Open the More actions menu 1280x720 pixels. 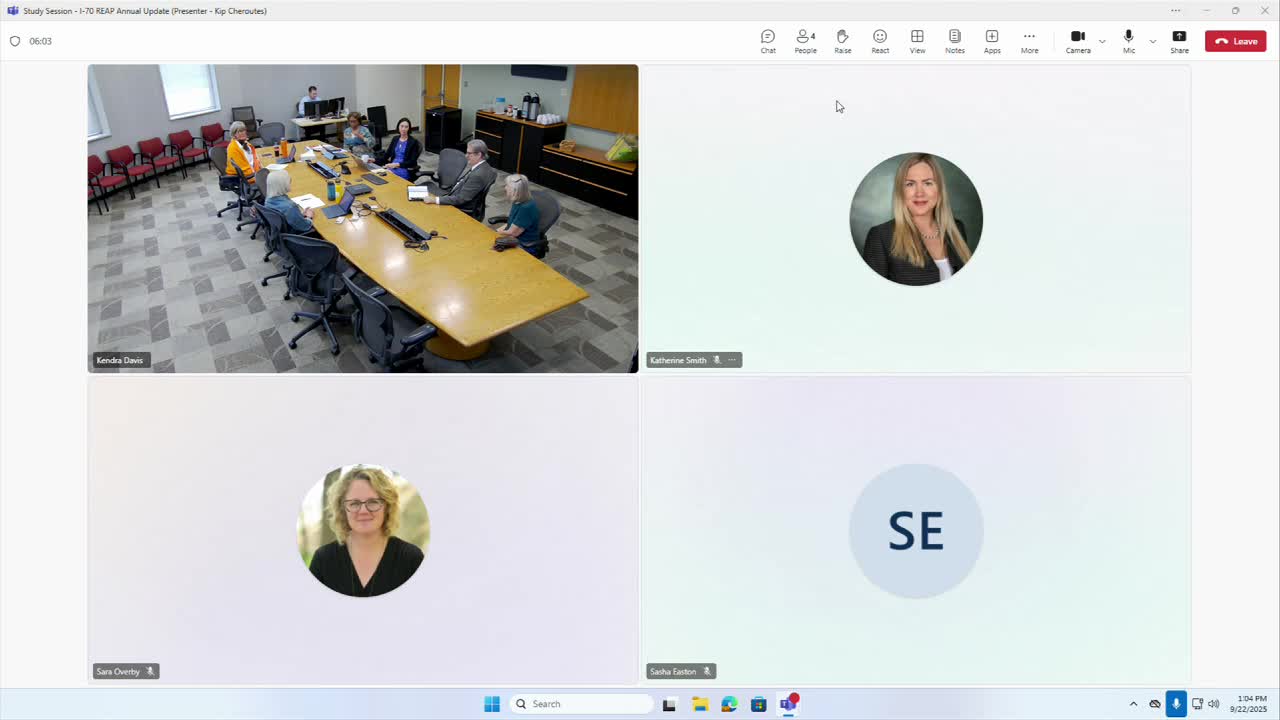coord(1029,41)
